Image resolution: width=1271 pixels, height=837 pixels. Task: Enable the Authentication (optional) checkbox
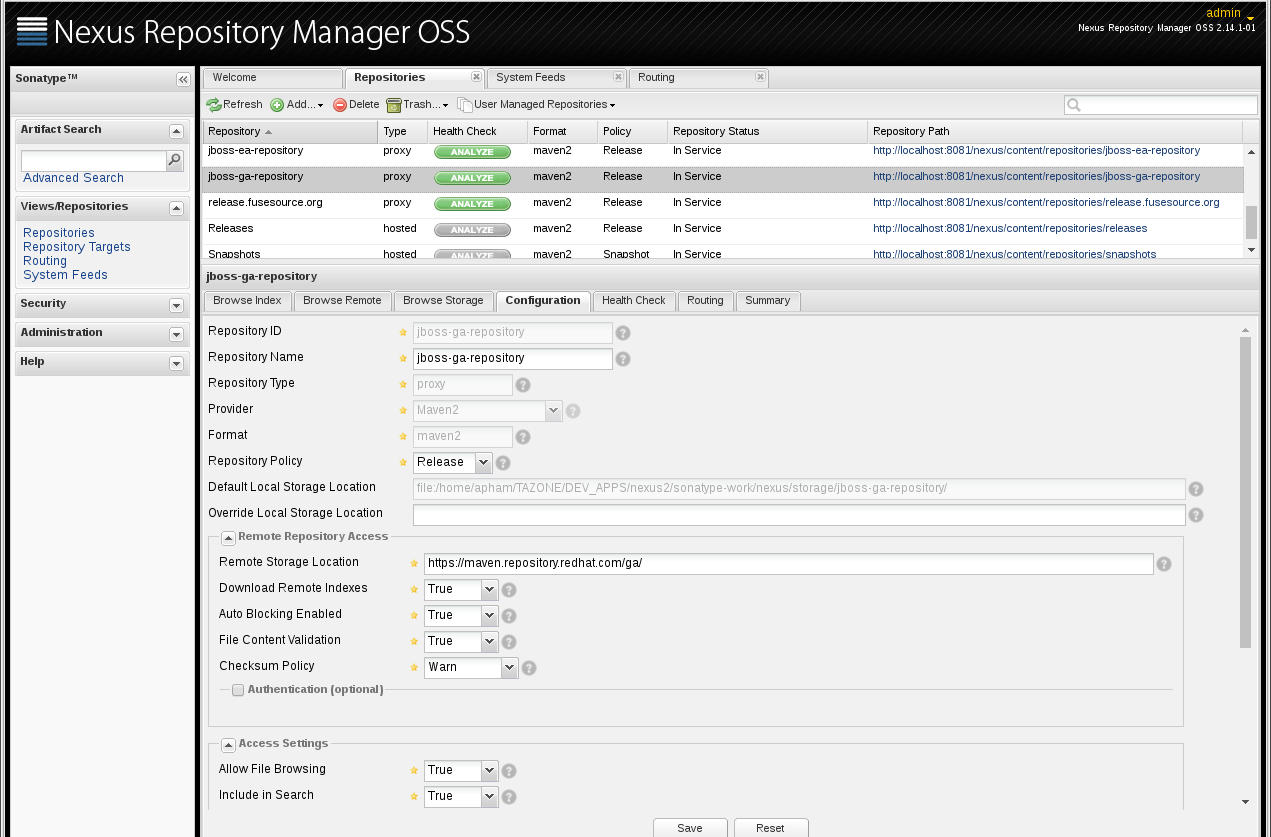click(x=238, y=690)
